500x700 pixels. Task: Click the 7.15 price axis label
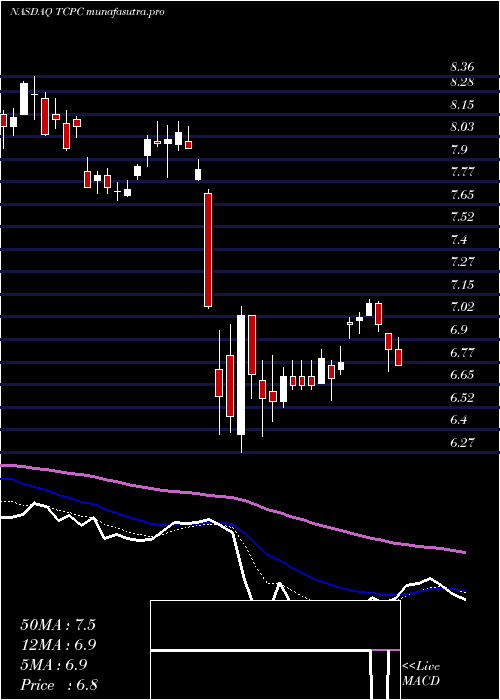click(x=462, y=284)
